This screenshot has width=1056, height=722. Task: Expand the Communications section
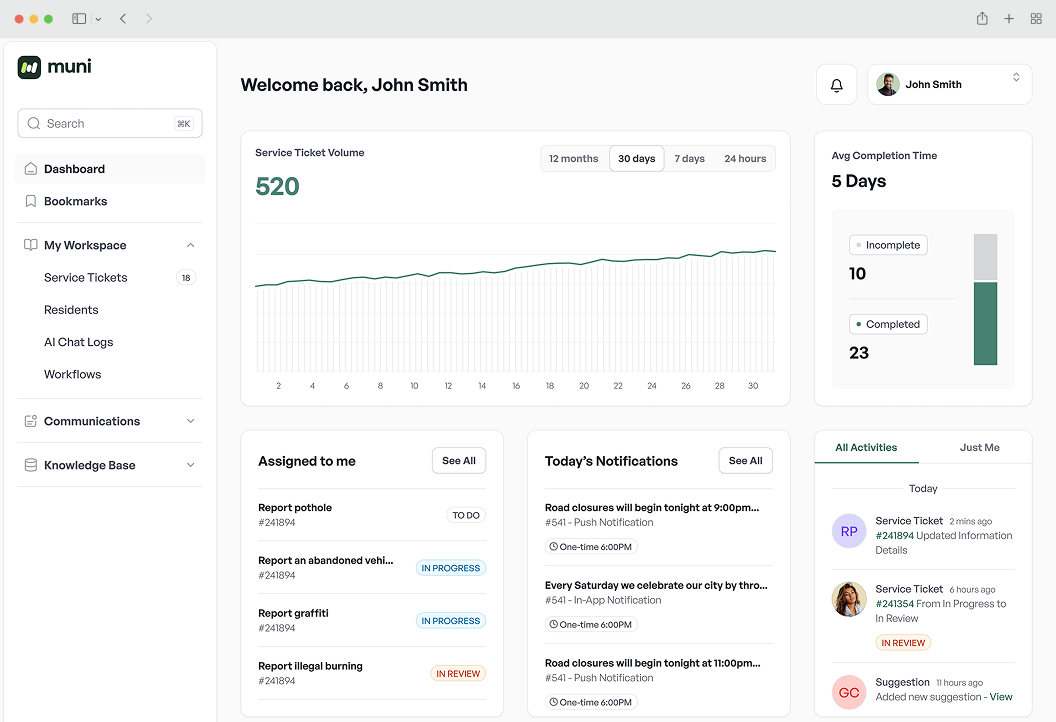[x=190, y=421]
